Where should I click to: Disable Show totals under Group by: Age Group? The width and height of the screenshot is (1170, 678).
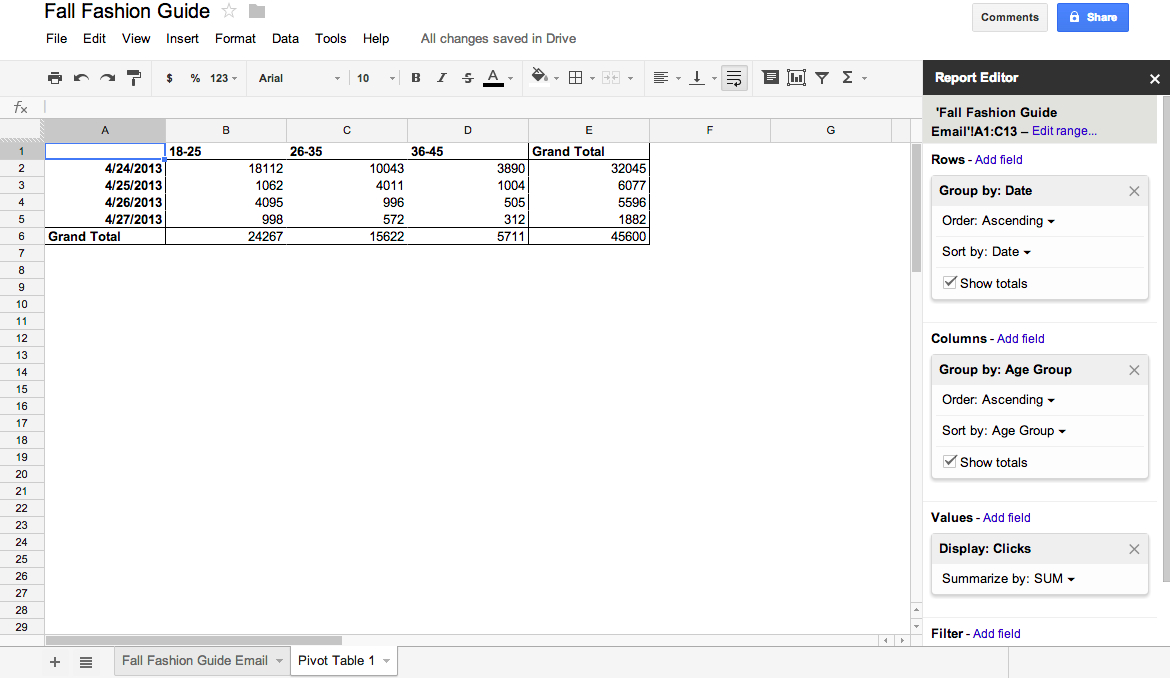pyautogui.click(x=949, y=462)
